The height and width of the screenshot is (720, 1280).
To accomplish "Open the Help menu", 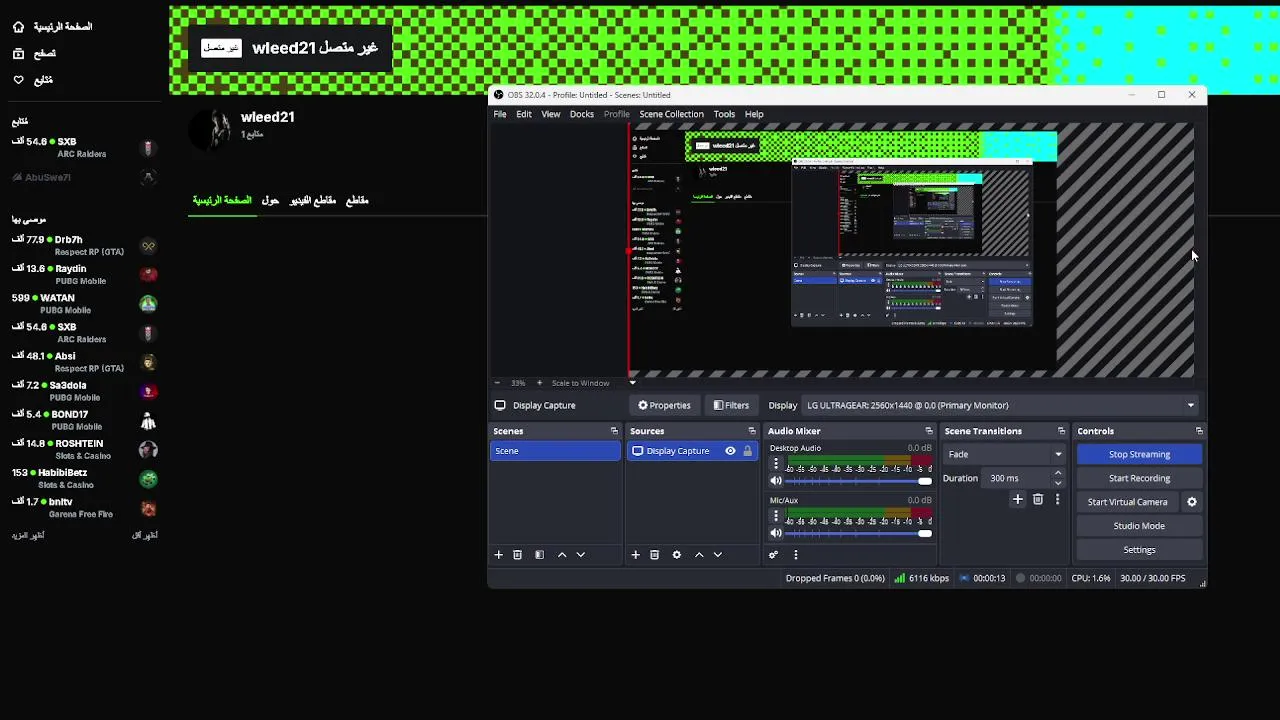I will point(754,114).
